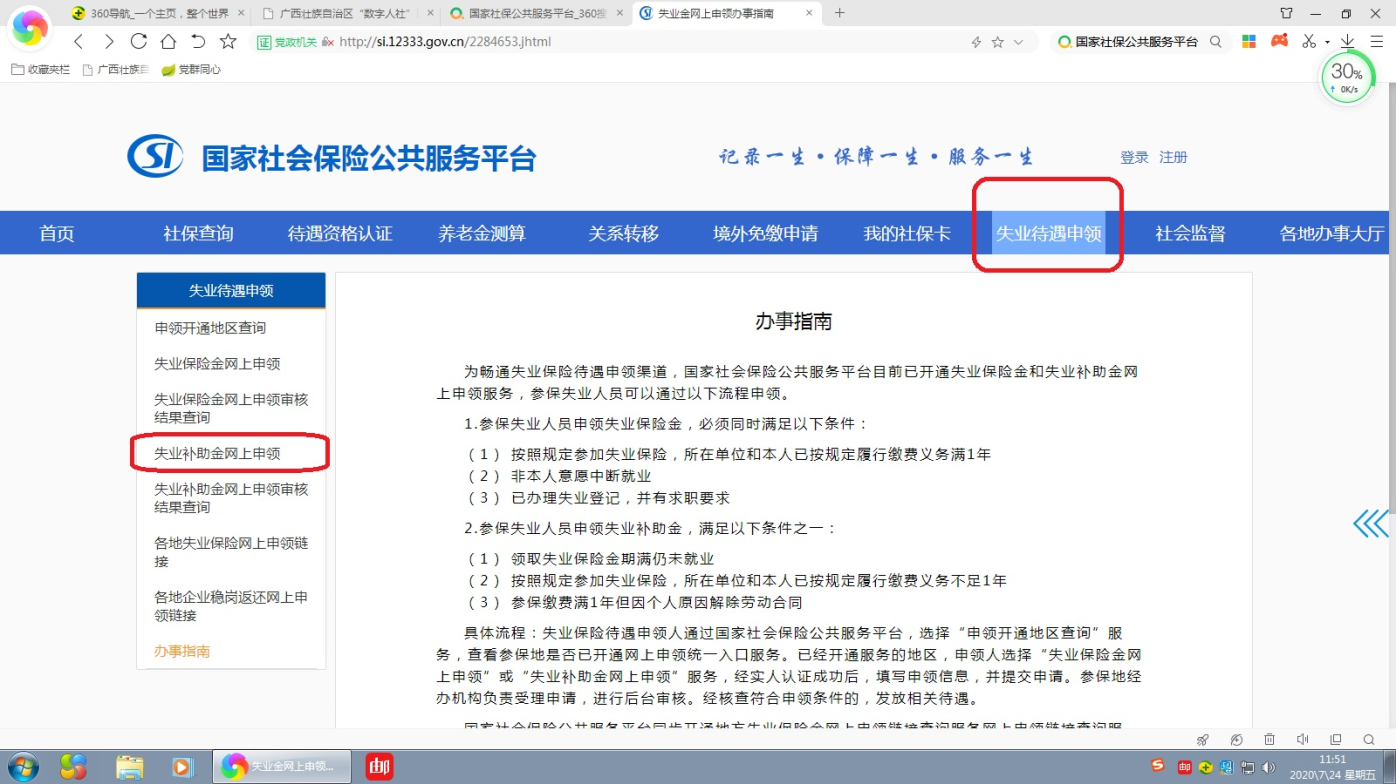Open the browser hamburger menu
1396x784 pixels.
1378,42
